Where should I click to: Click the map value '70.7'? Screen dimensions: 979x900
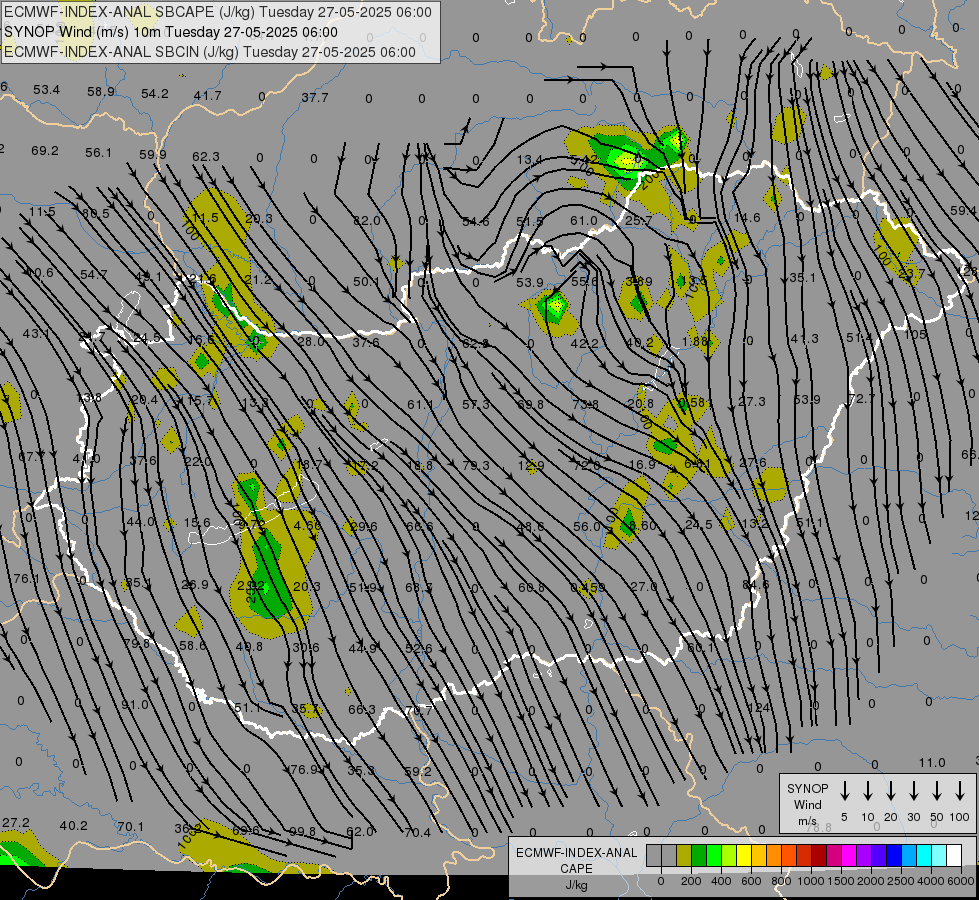pos(418,710)
